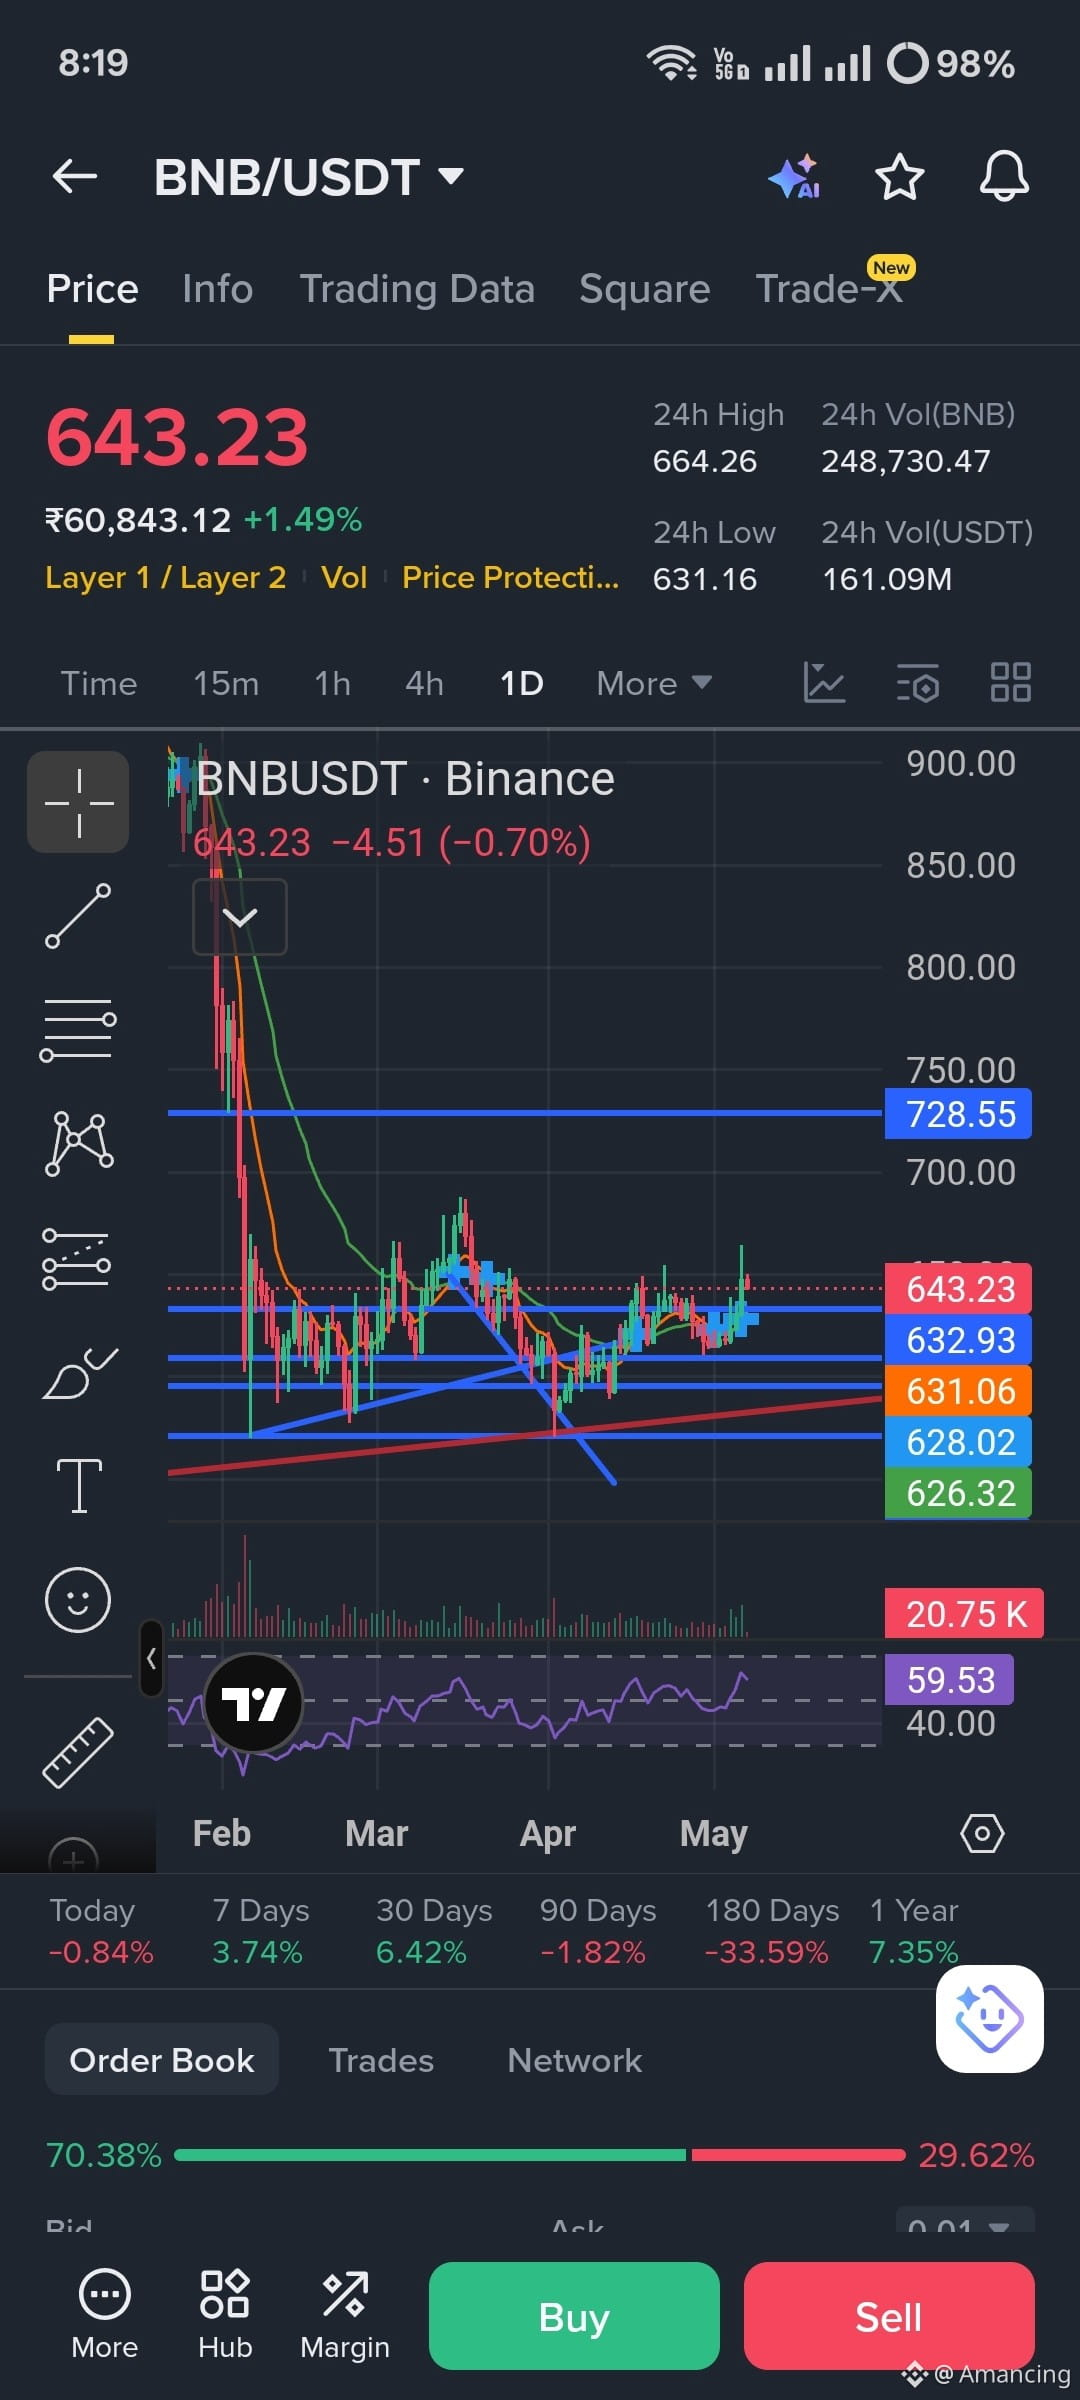Switch to the Price tab

[92, 289]
